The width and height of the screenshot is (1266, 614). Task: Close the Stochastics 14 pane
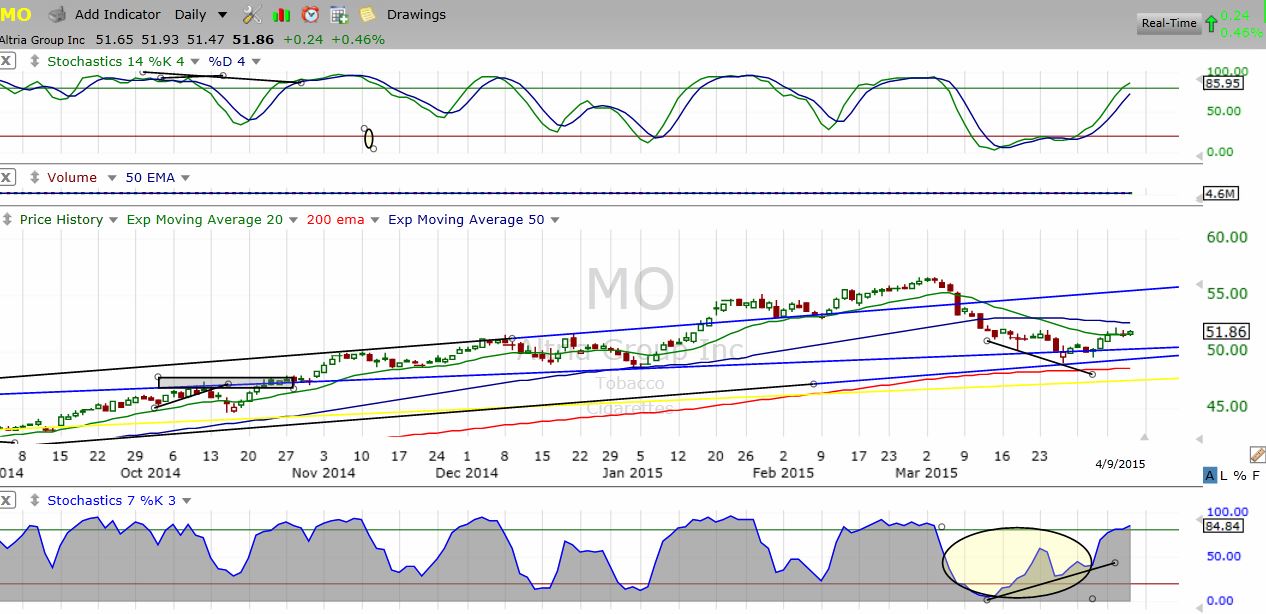coord(7,61)
